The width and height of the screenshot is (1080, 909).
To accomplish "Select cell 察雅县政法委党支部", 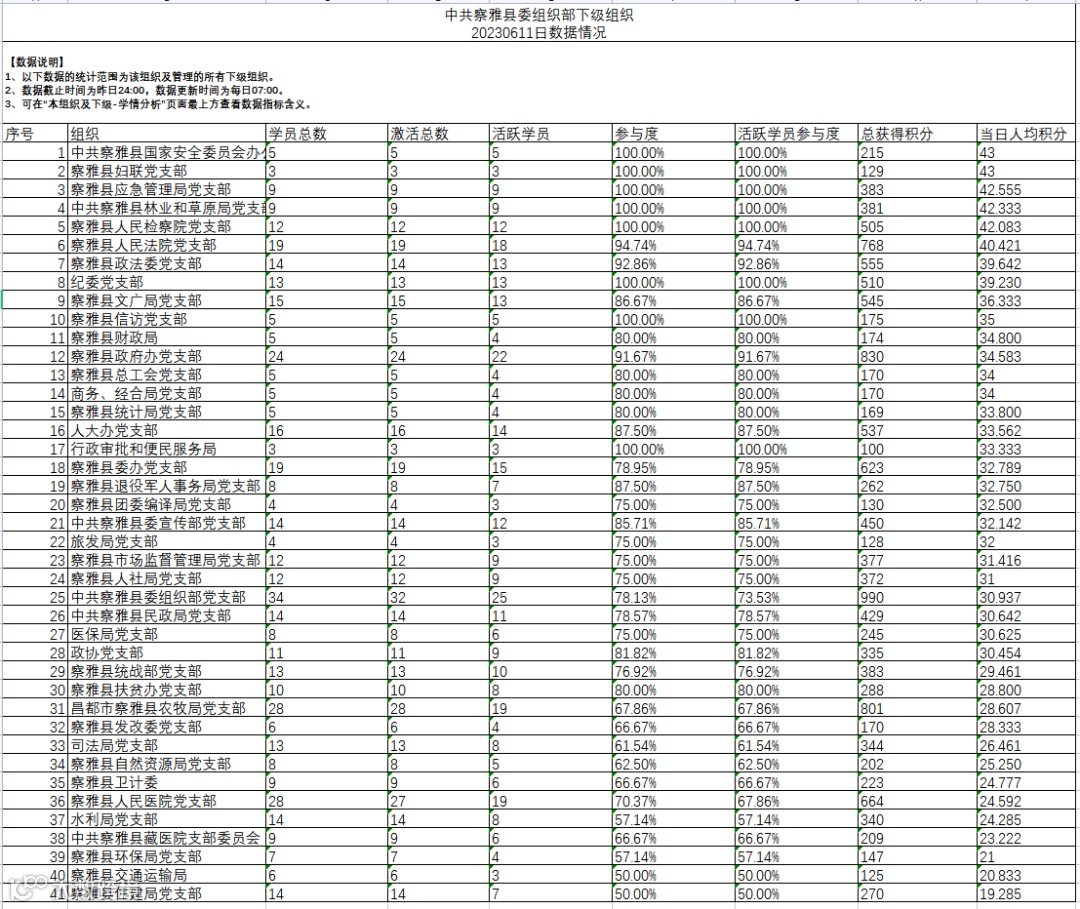I will (x=167, y=264).
